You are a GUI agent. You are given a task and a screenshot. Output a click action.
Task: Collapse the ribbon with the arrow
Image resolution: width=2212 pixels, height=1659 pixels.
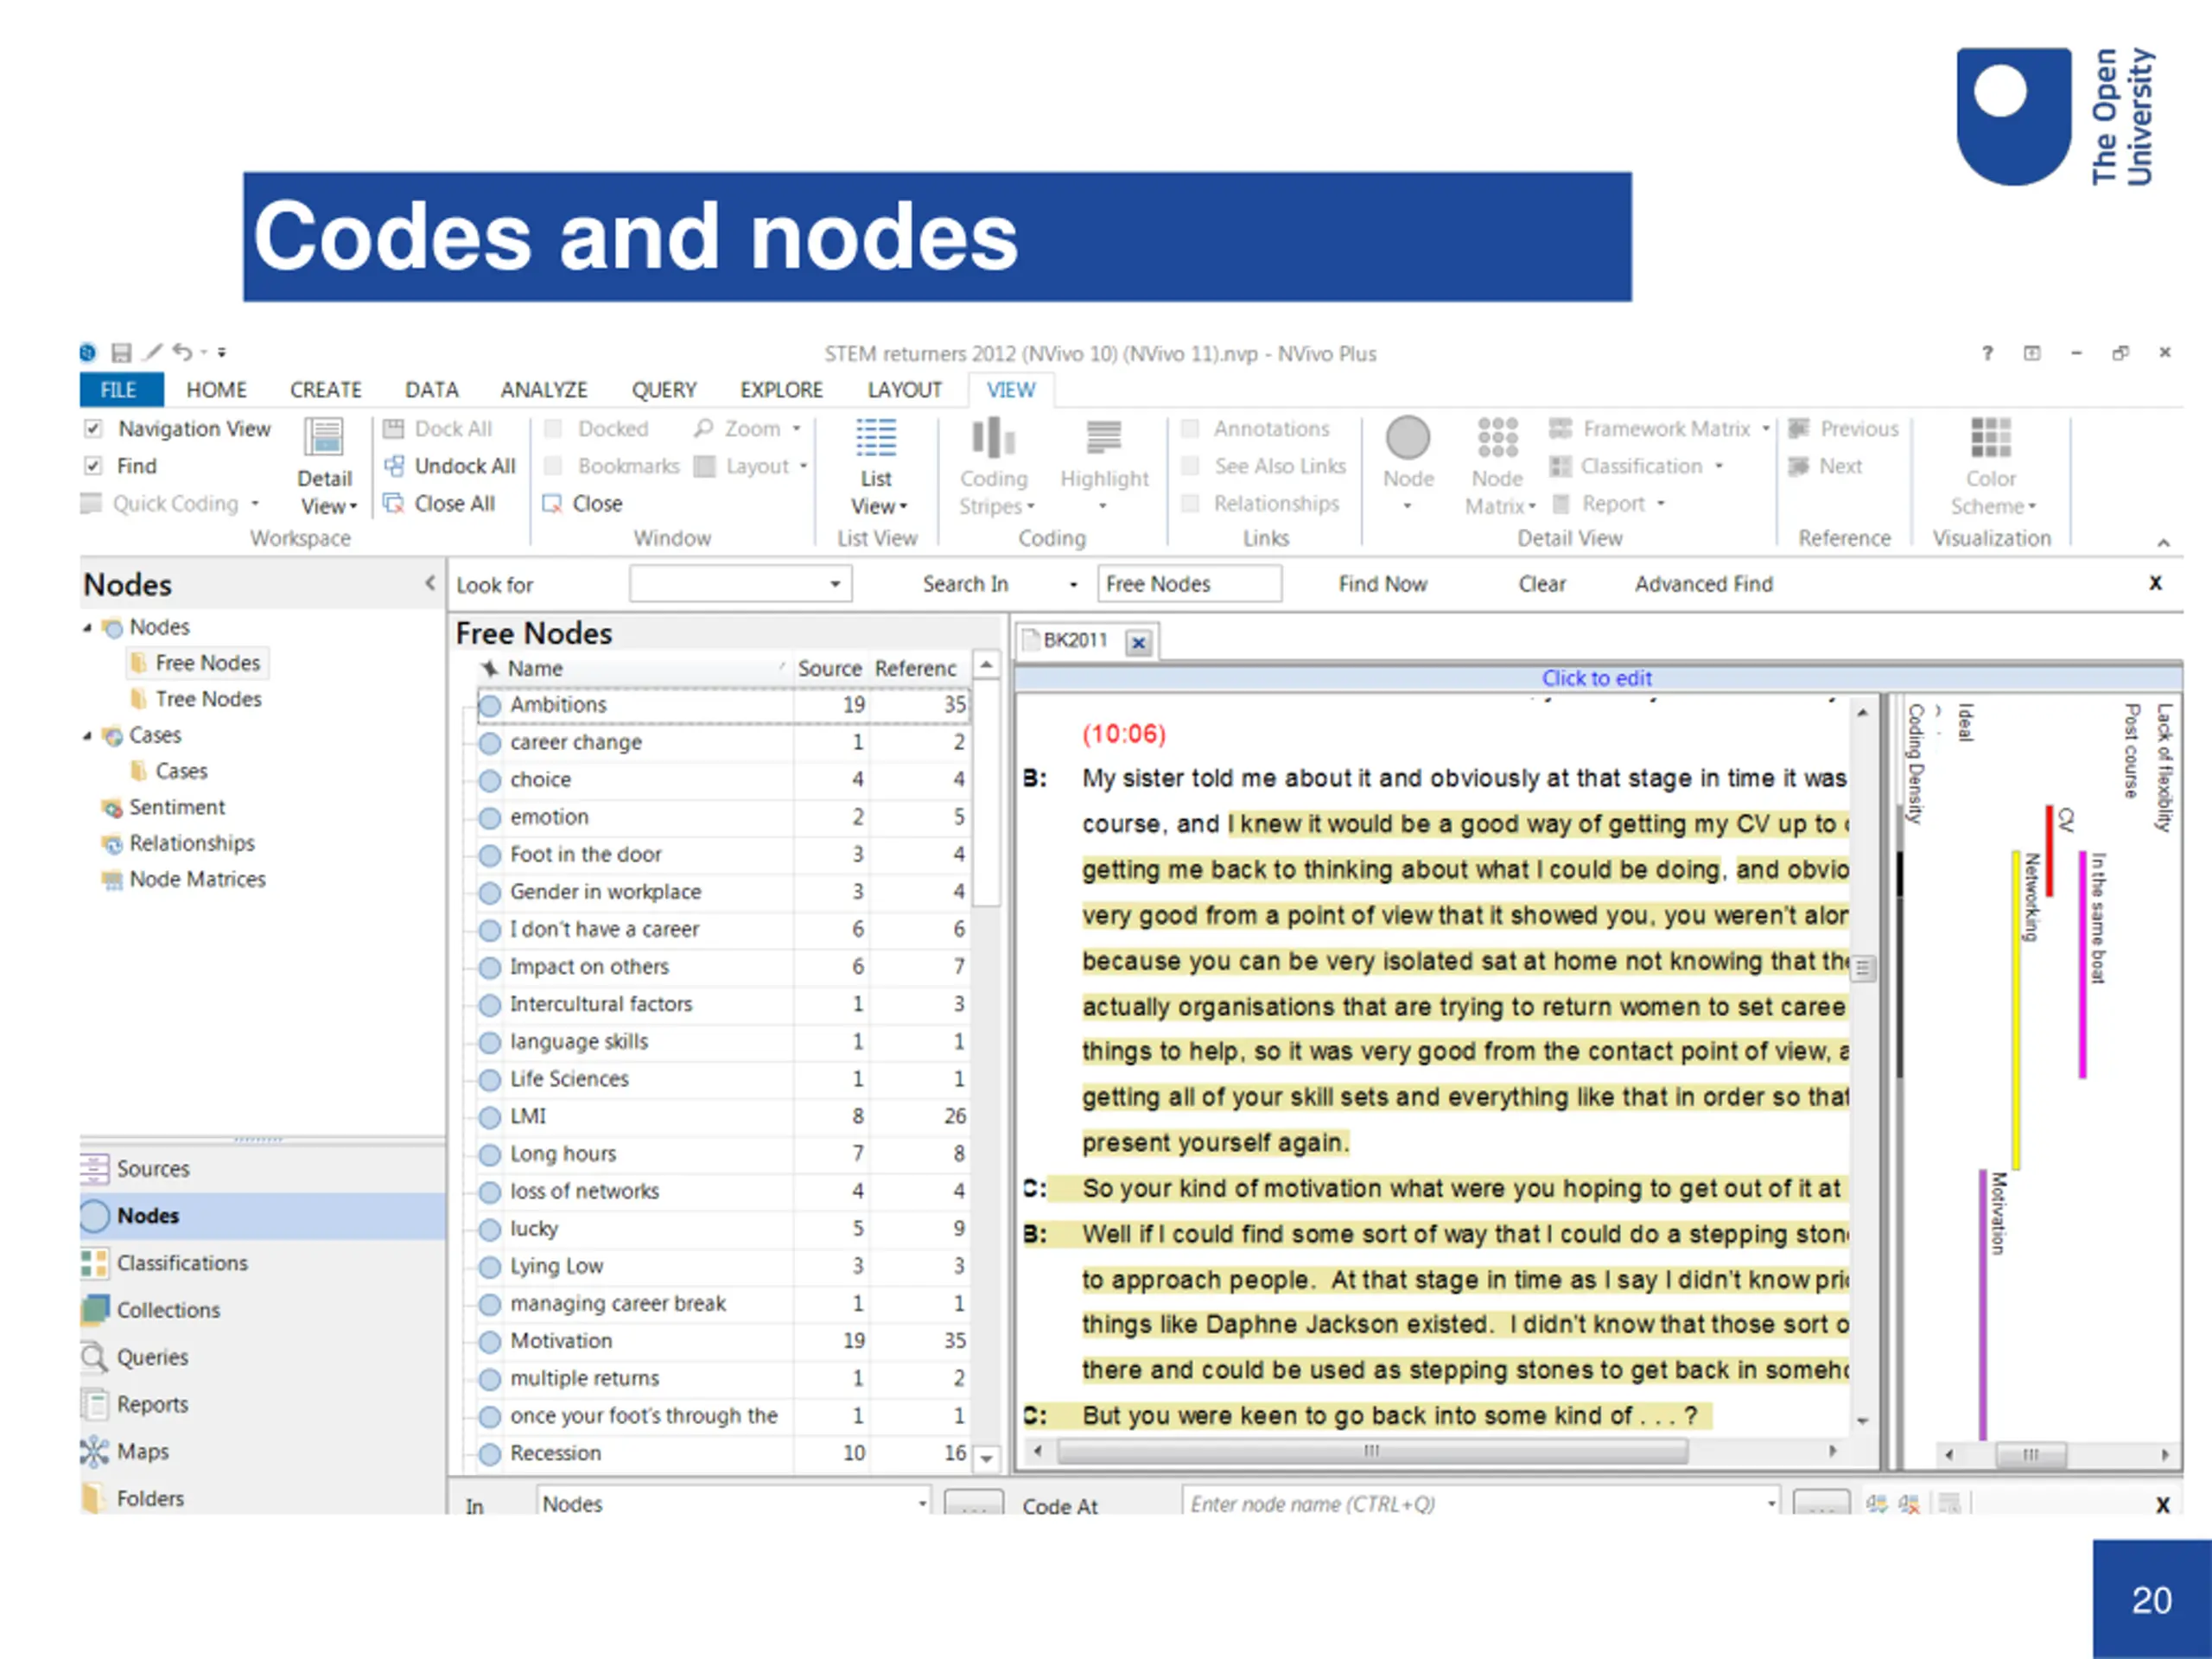point(2163,543)
